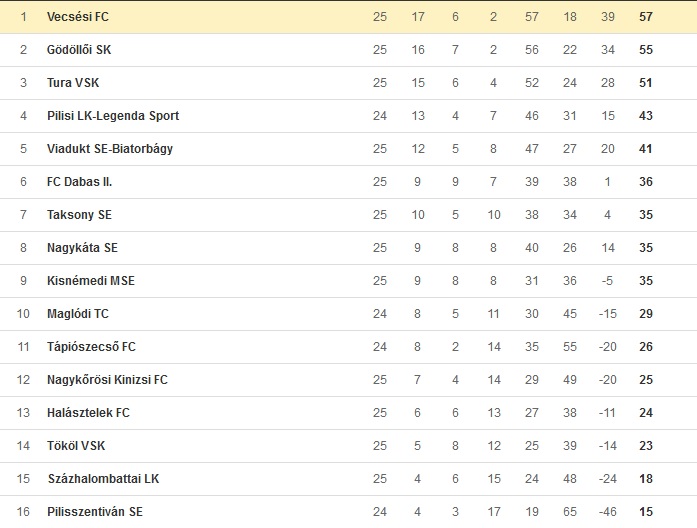This screenshot has width=697, height=528.
Task: Click Nagykáta SE in the table
Action: click(82, 248)
